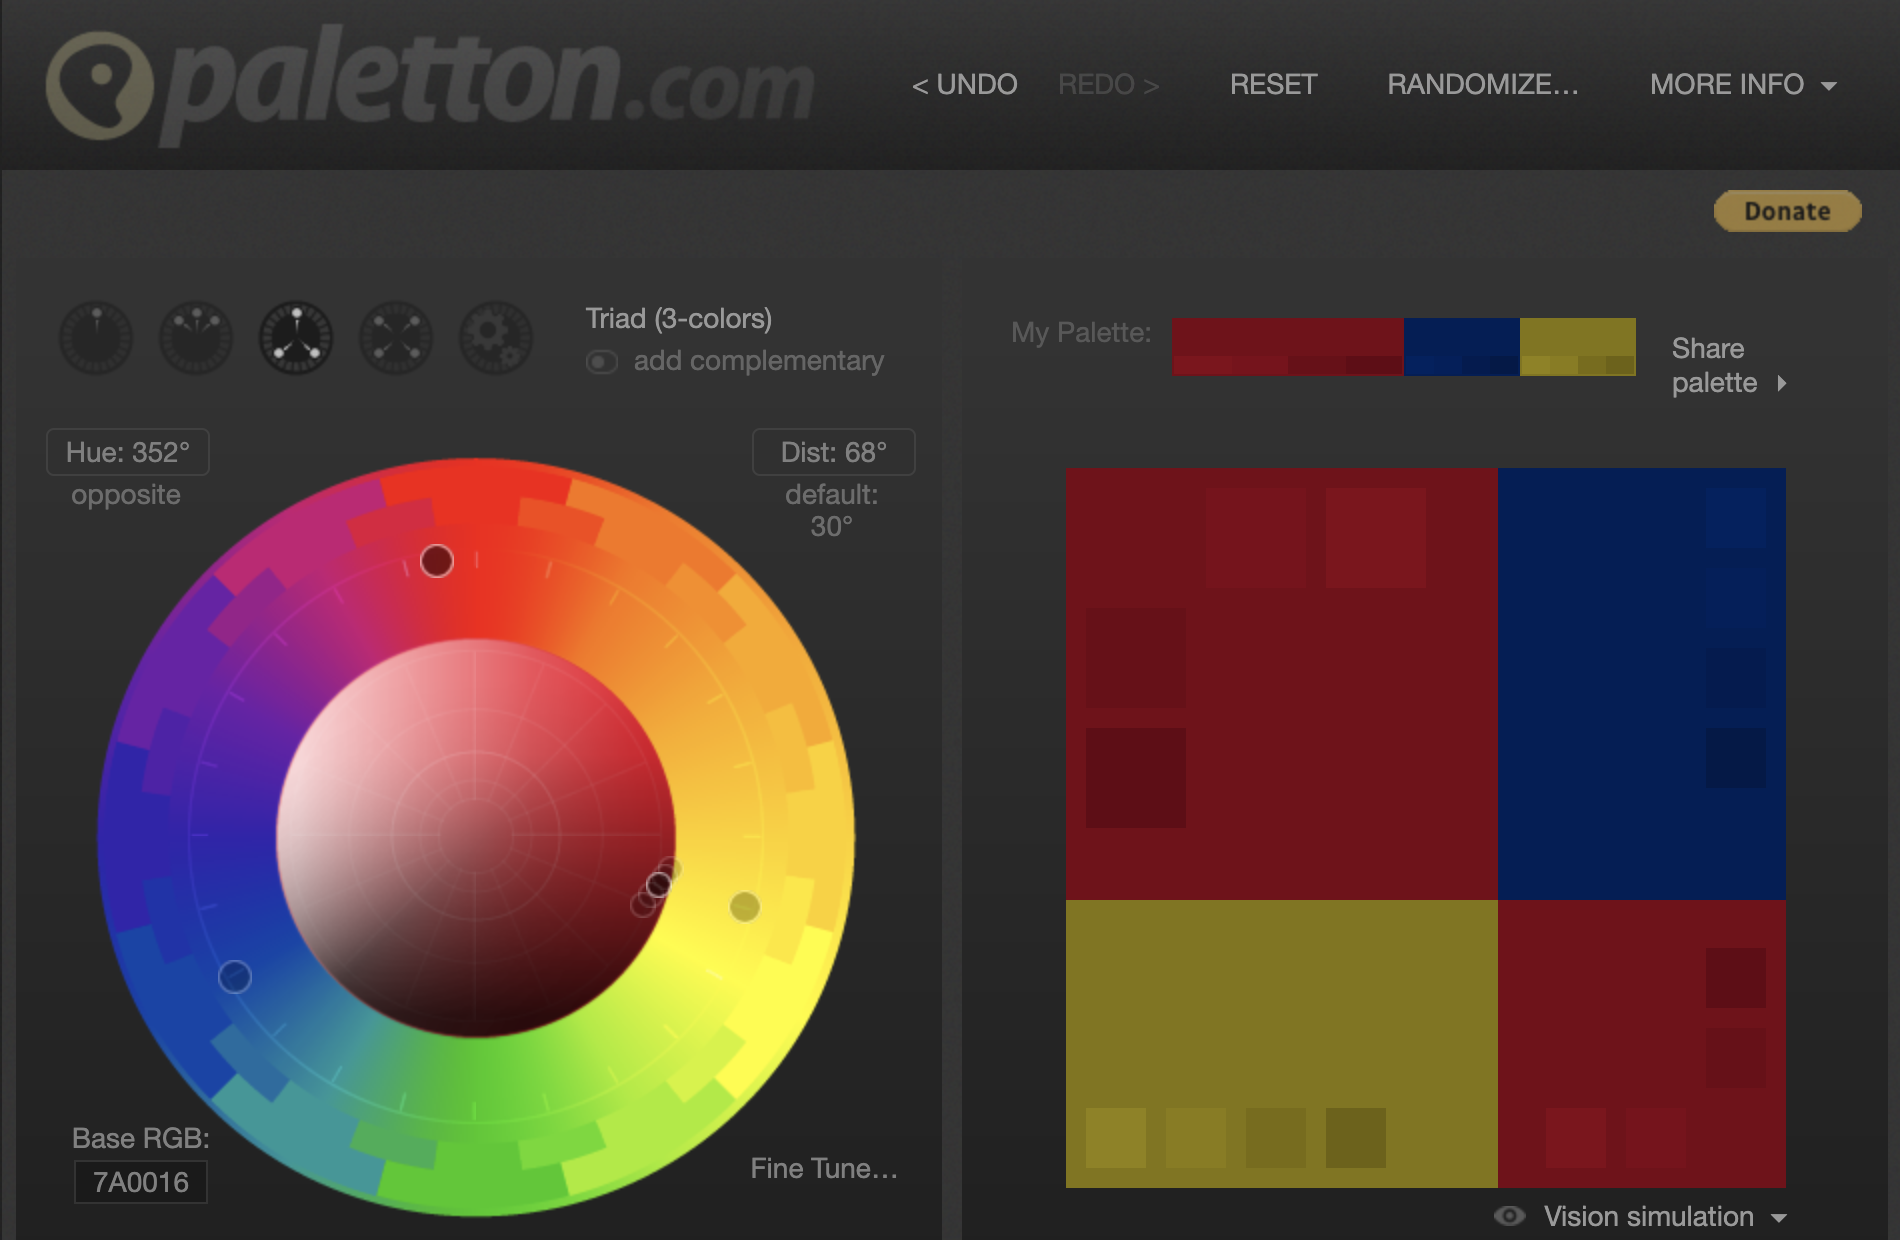Open the Vision simulation dropdown

(x=1665, y=1216)
